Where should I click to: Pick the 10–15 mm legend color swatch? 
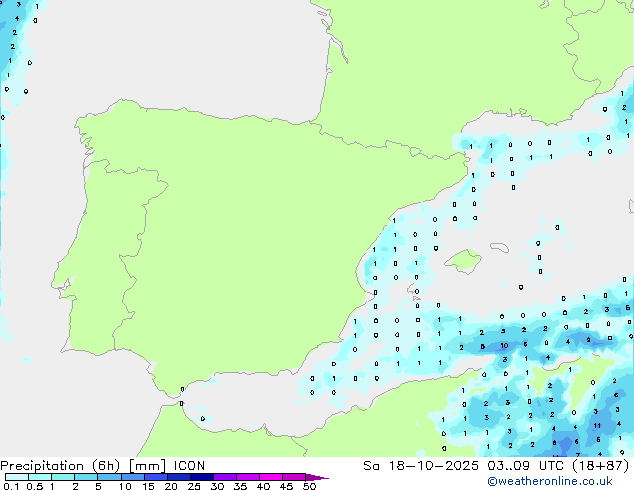point(132,477)
